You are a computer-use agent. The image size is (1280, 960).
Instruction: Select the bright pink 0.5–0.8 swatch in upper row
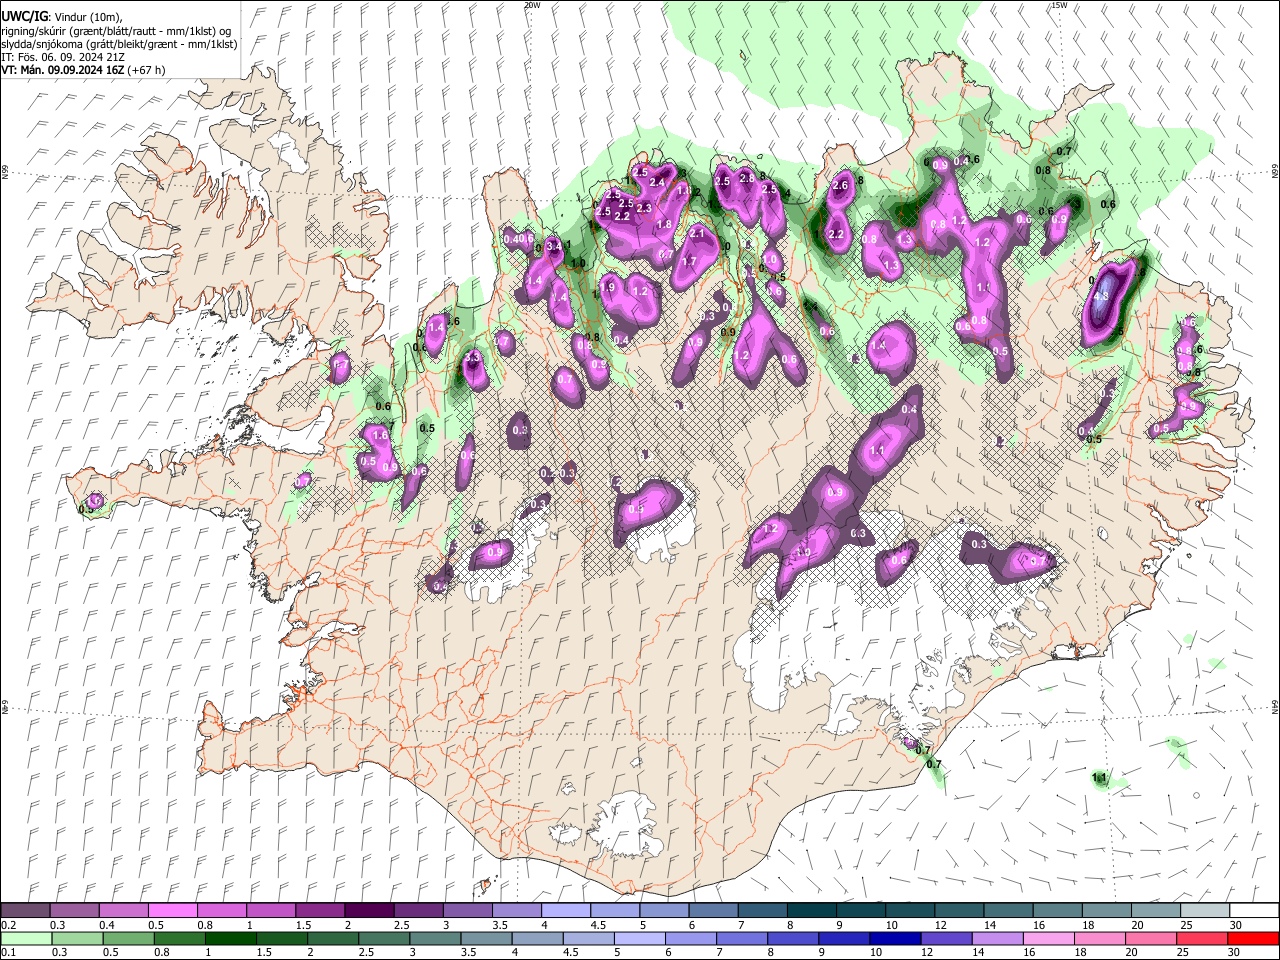[x=171, y=910]
